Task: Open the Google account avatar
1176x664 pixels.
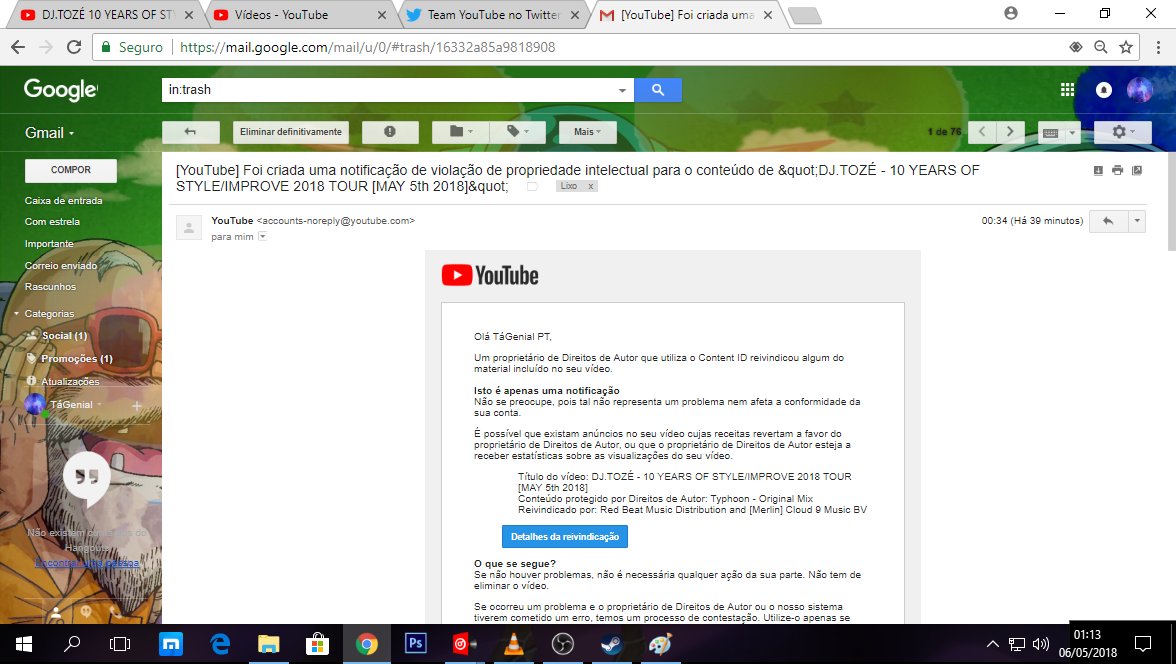Action: tap(1139, 90)
